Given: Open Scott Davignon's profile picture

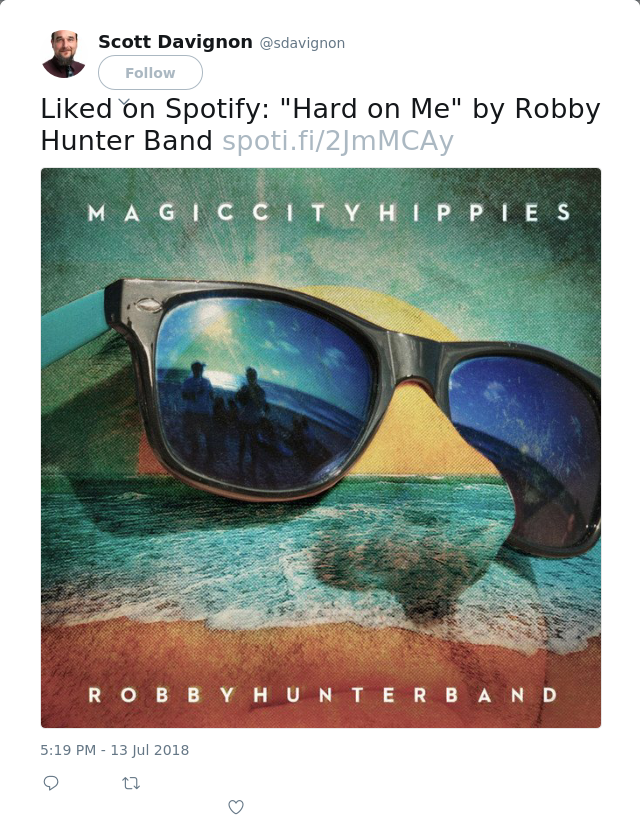Looking at the screenshot, I should tap(64, 54).
